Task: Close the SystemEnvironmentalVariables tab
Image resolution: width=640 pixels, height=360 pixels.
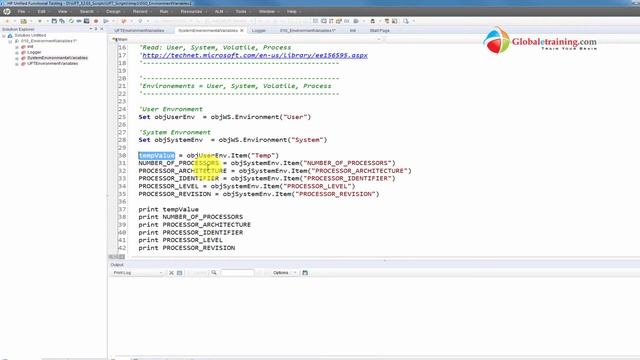Action: tap(242, 31)
